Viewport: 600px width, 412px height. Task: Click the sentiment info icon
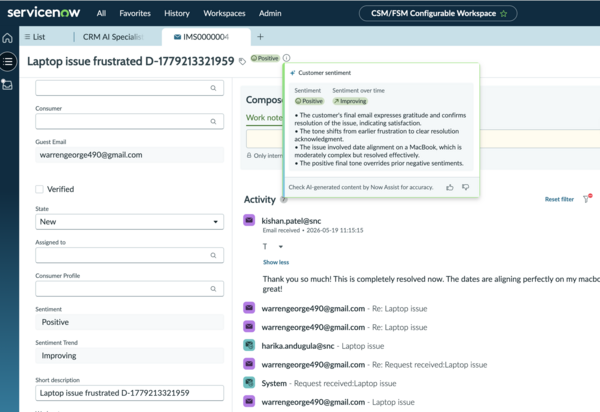pyautogui.click(x=286, y=58)
